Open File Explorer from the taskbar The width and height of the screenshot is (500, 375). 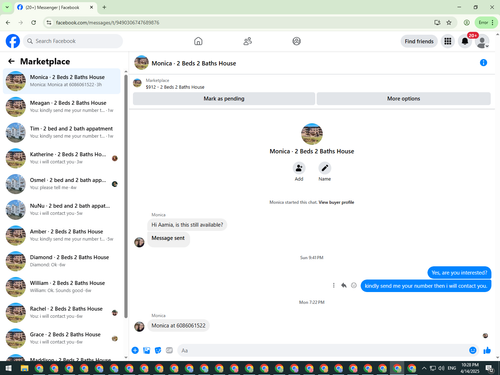[24, 368]
